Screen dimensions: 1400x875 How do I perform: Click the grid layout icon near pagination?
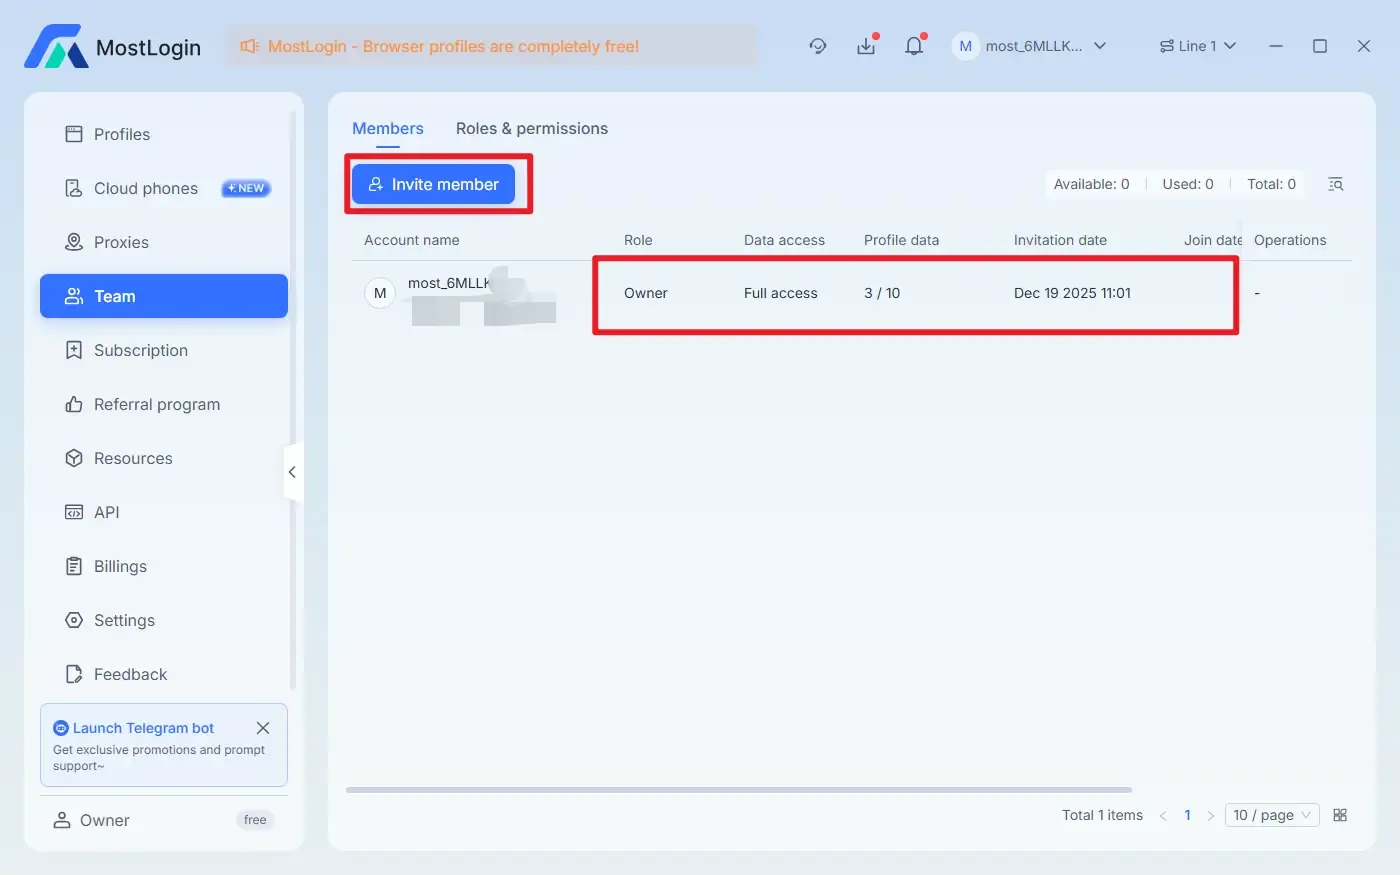[1340, 815]
